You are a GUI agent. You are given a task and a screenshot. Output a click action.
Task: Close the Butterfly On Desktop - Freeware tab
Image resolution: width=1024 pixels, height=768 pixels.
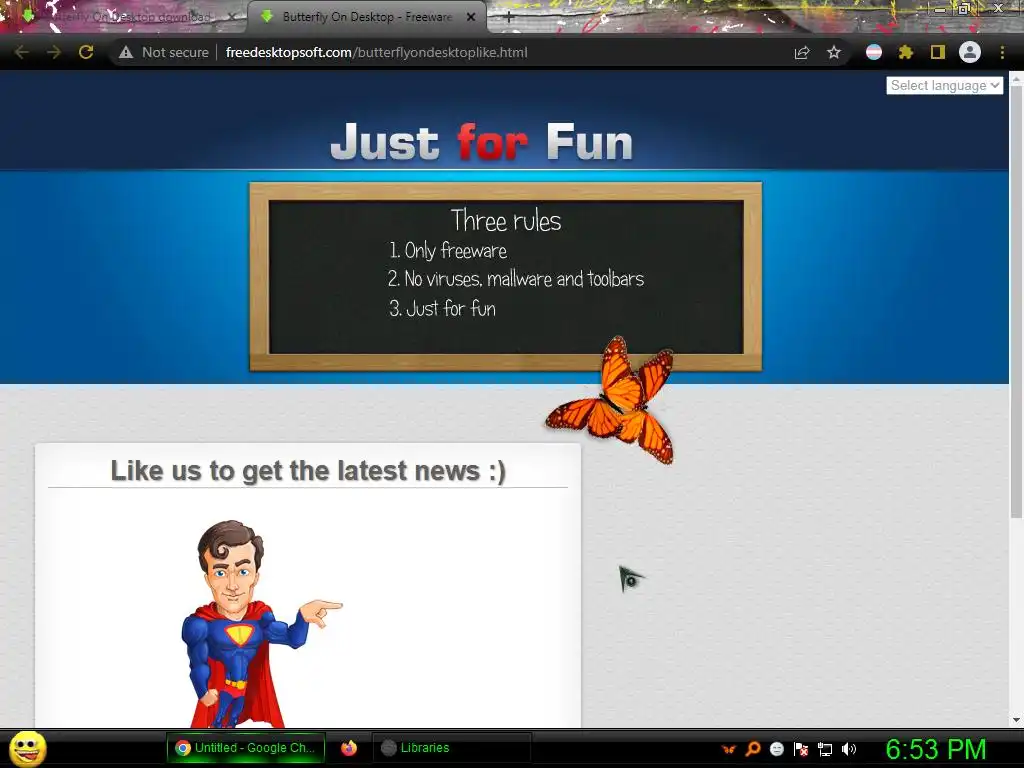471,18
